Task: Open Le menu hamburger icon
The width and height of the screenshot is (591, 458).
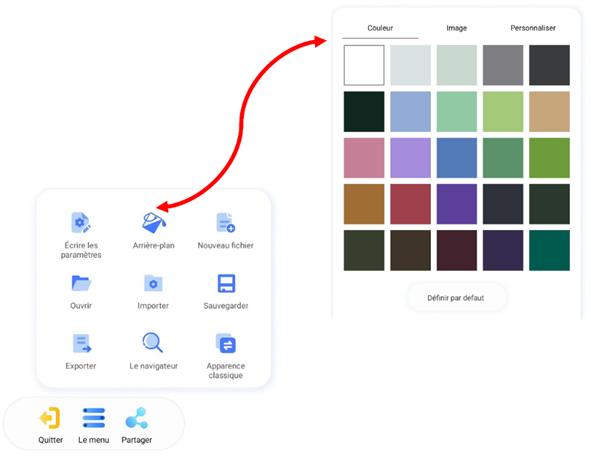Action: point(93,418)
